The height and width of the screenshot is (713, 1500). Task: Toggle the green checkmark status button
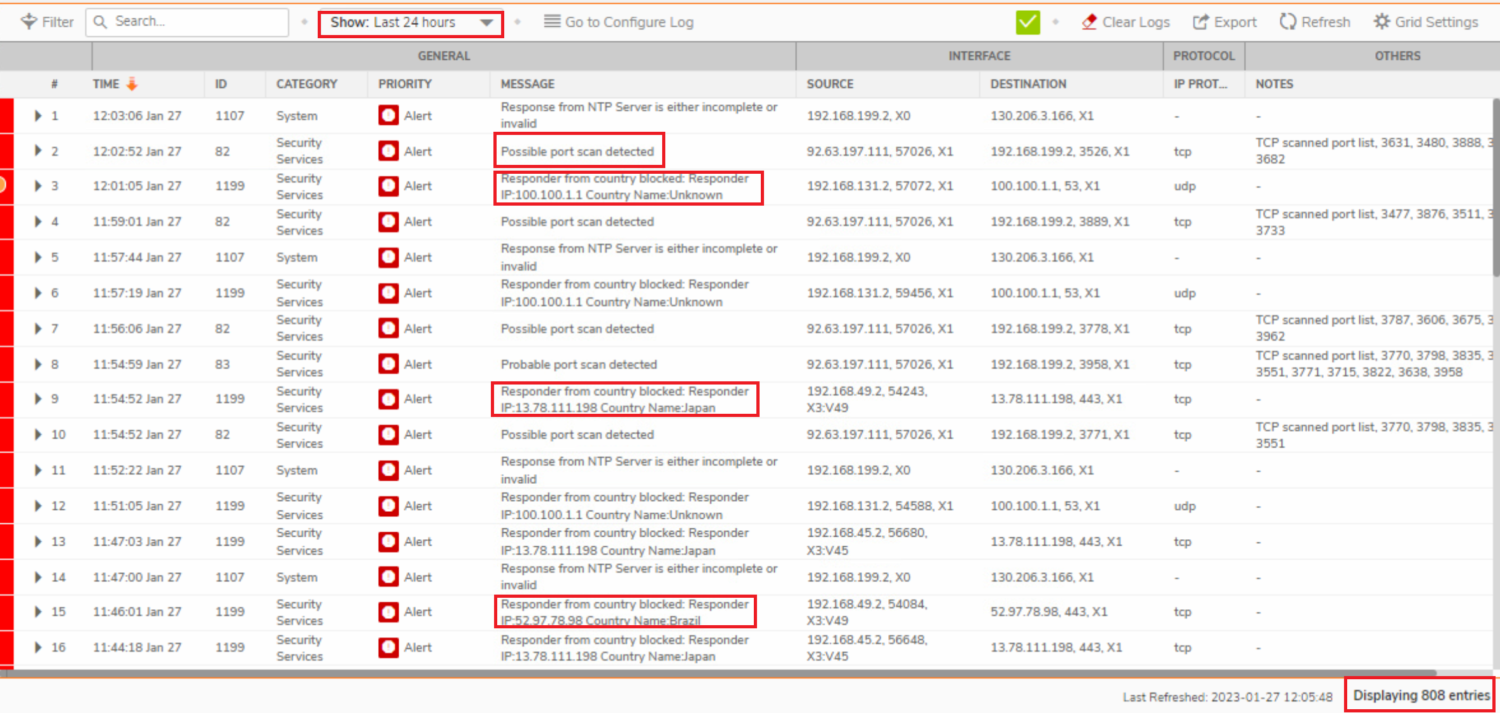pos(1027,22)
